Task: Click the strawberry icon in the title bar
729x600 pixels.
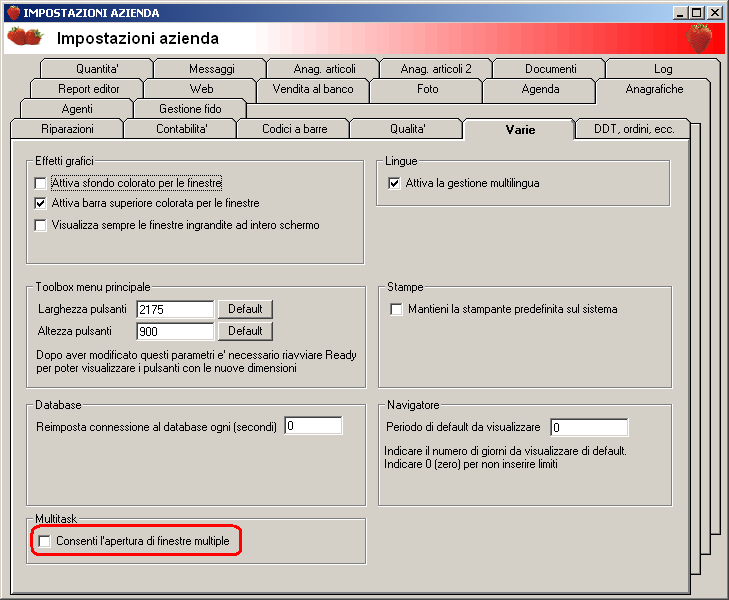Action: point(13,13)
